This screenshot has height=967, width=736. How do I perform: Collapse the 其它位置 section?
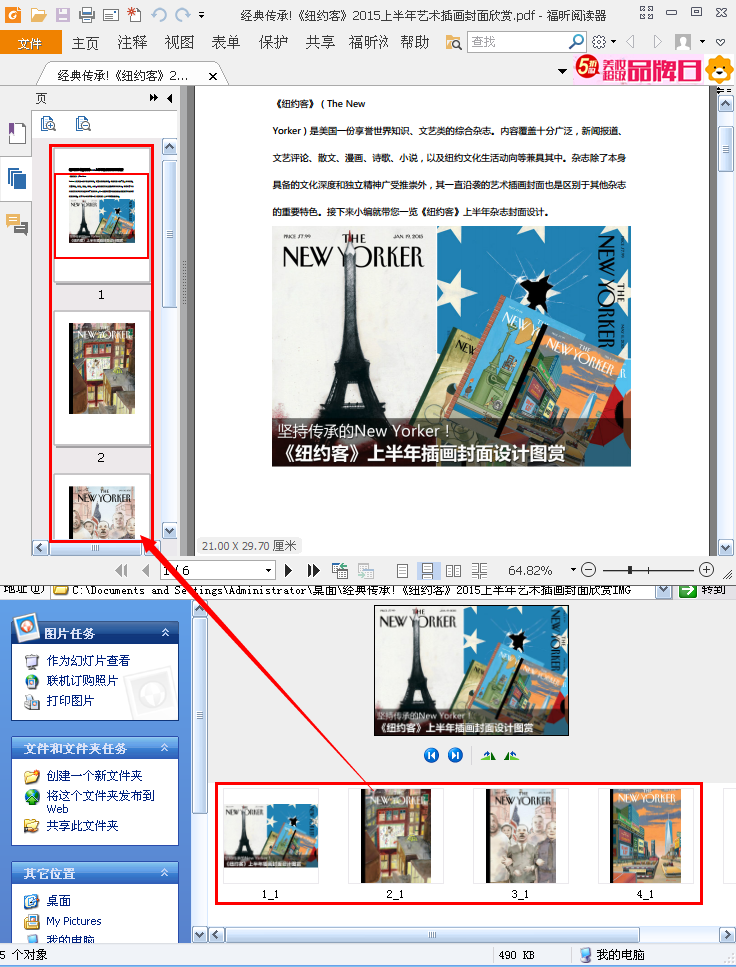[x=165, y=873]
